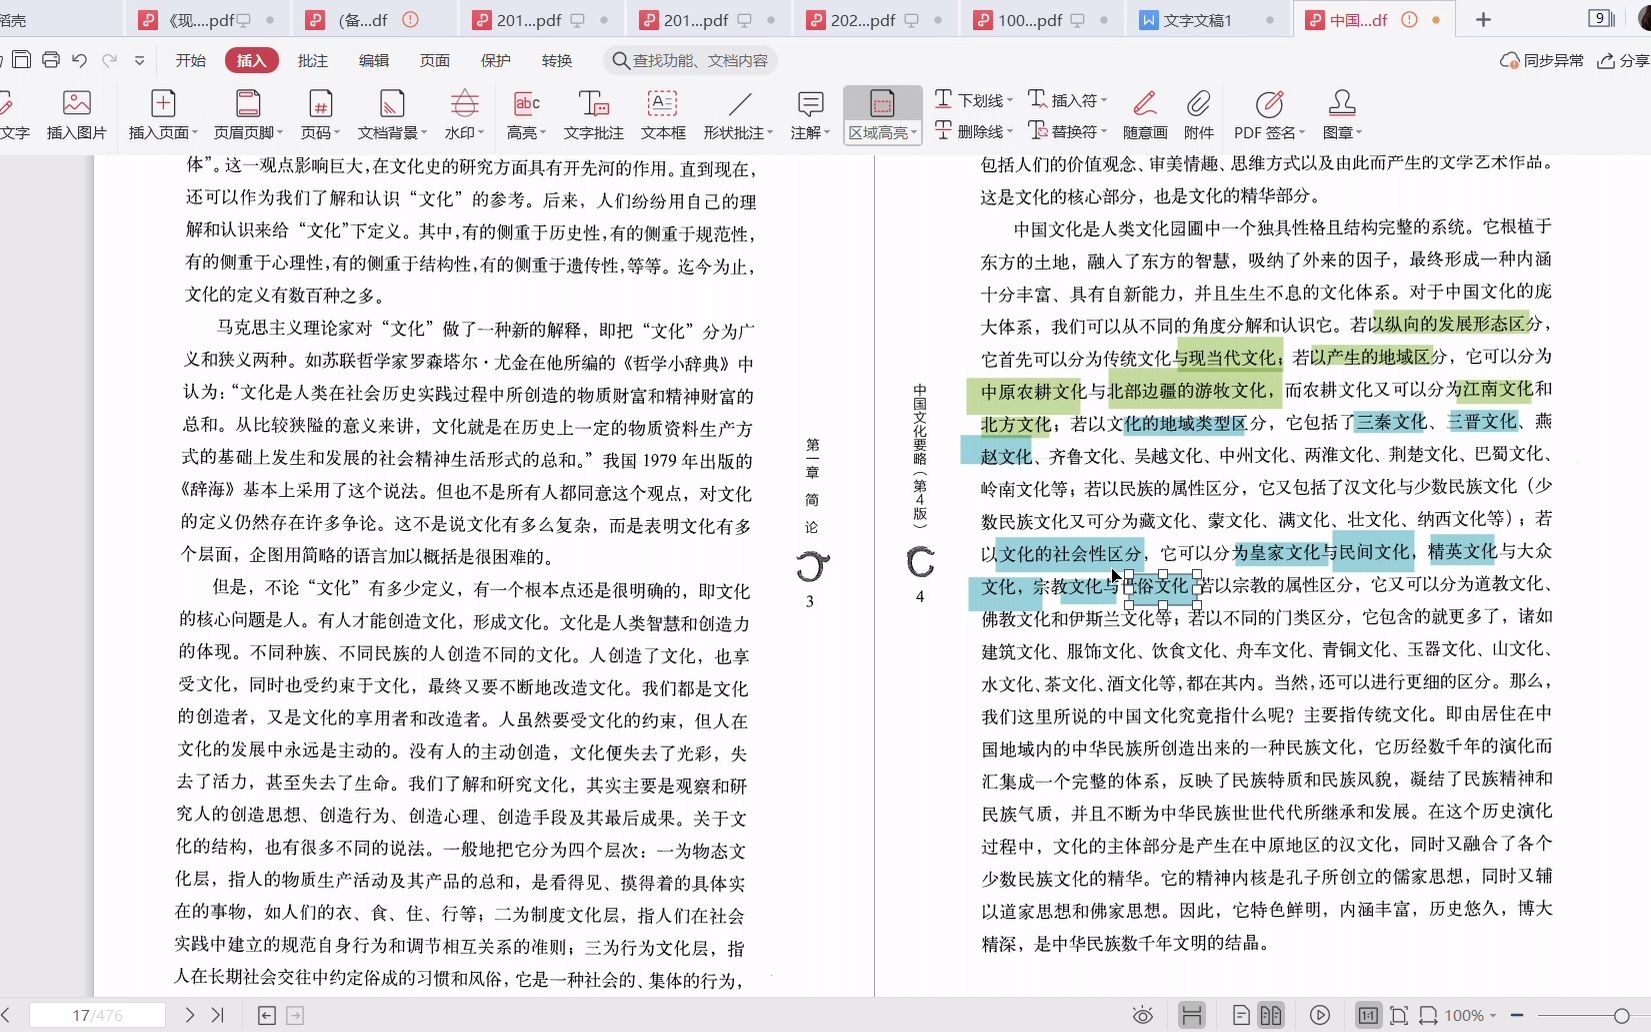The height and width of the screenshot is (1032, 1651).
Task: Click the PDF Signature (PDF 签名) icon
Action: (1269, 103)
